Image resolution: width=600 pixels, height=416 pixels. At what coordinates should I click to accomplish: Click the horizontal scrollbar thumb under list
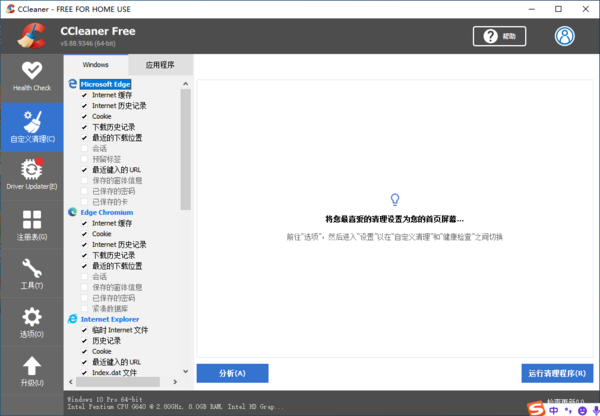click(x=118, y=382)
